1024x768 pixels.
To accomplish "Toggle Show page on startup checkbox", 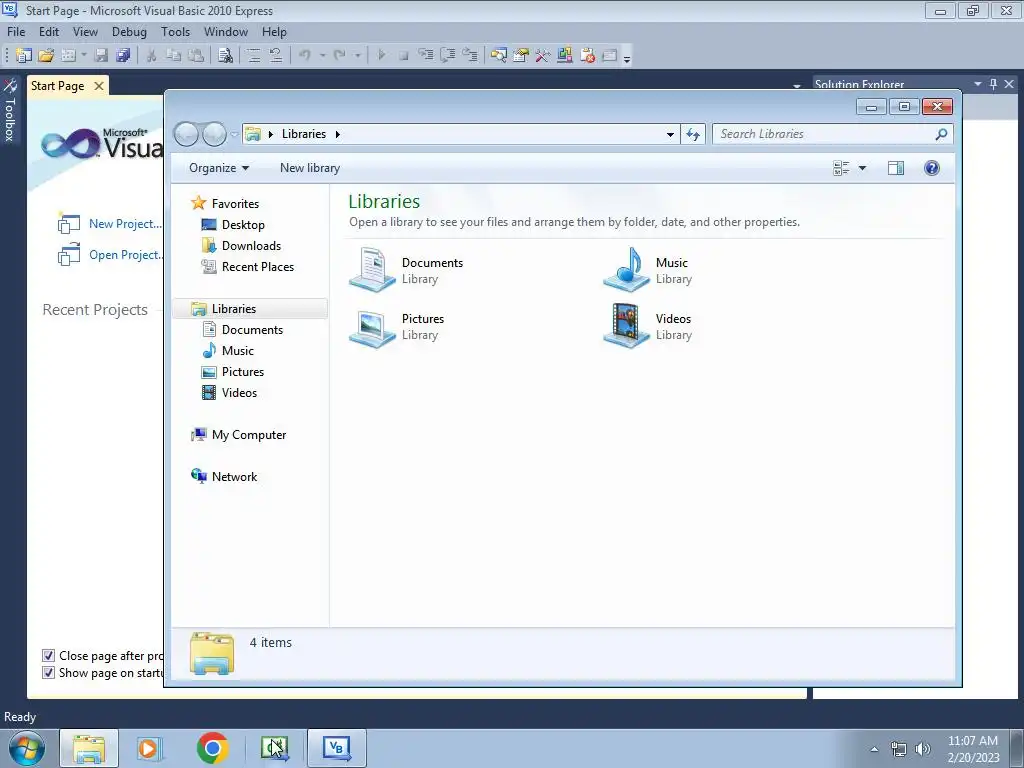I will tap(48, 672).
